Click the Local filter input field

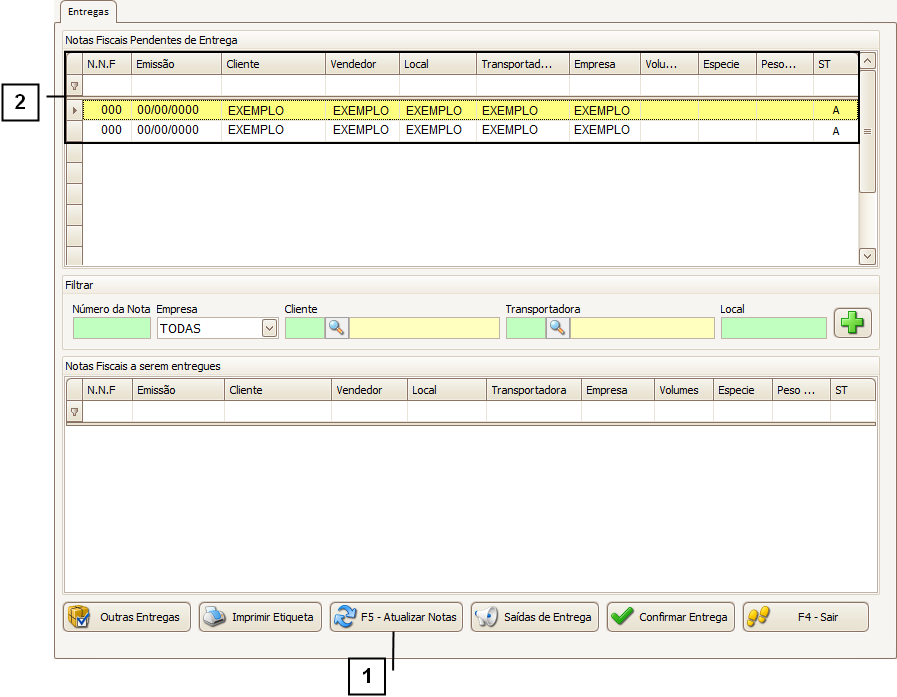(x=773, y=328)
